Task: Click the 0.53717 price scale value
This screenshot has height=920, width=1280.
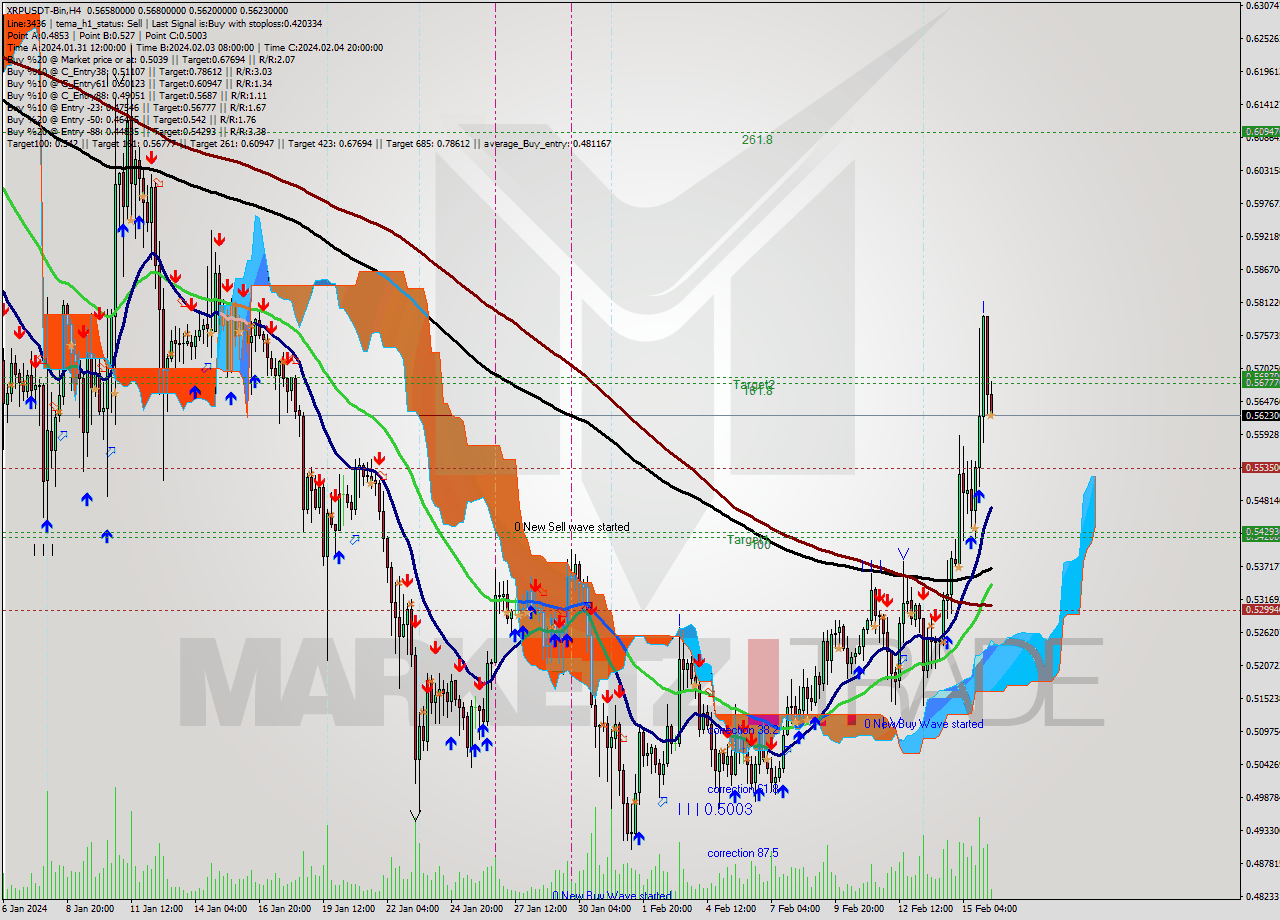Action: tap(1262, 566)
